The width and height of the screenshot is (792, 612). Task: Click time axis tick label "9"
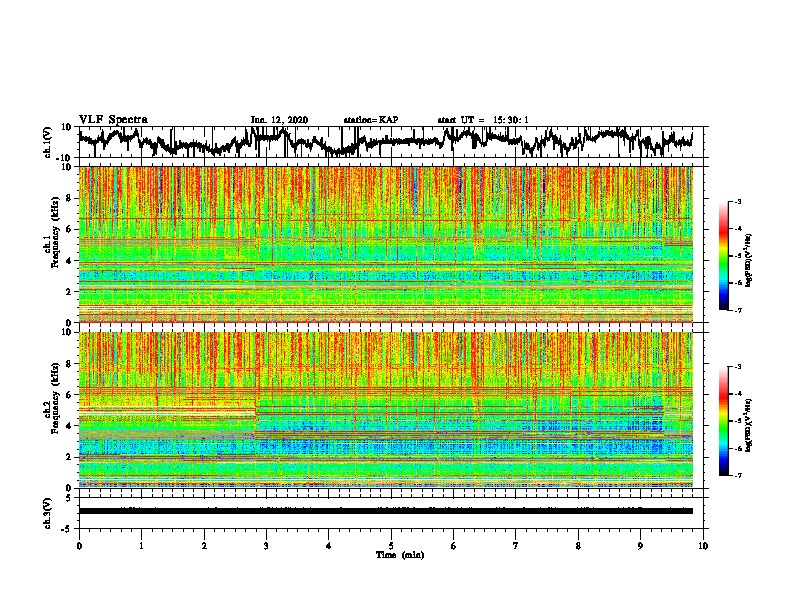click(x=640, y=546)
